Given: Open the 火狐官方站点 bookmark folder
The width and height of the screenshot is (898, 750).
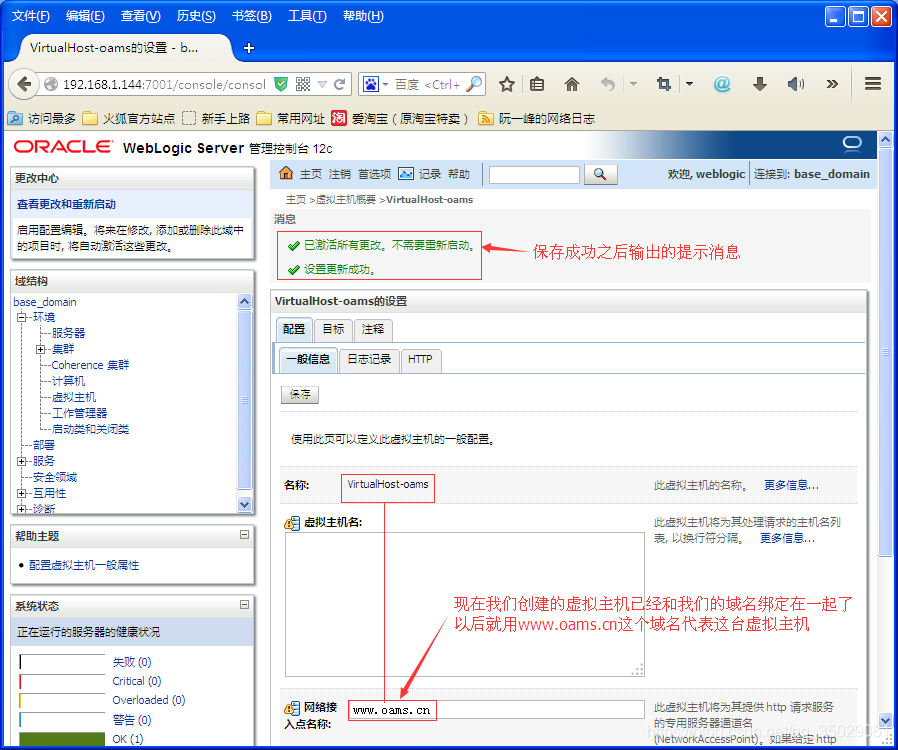Looking at the screenshot, I should click(x=128, y=119).
